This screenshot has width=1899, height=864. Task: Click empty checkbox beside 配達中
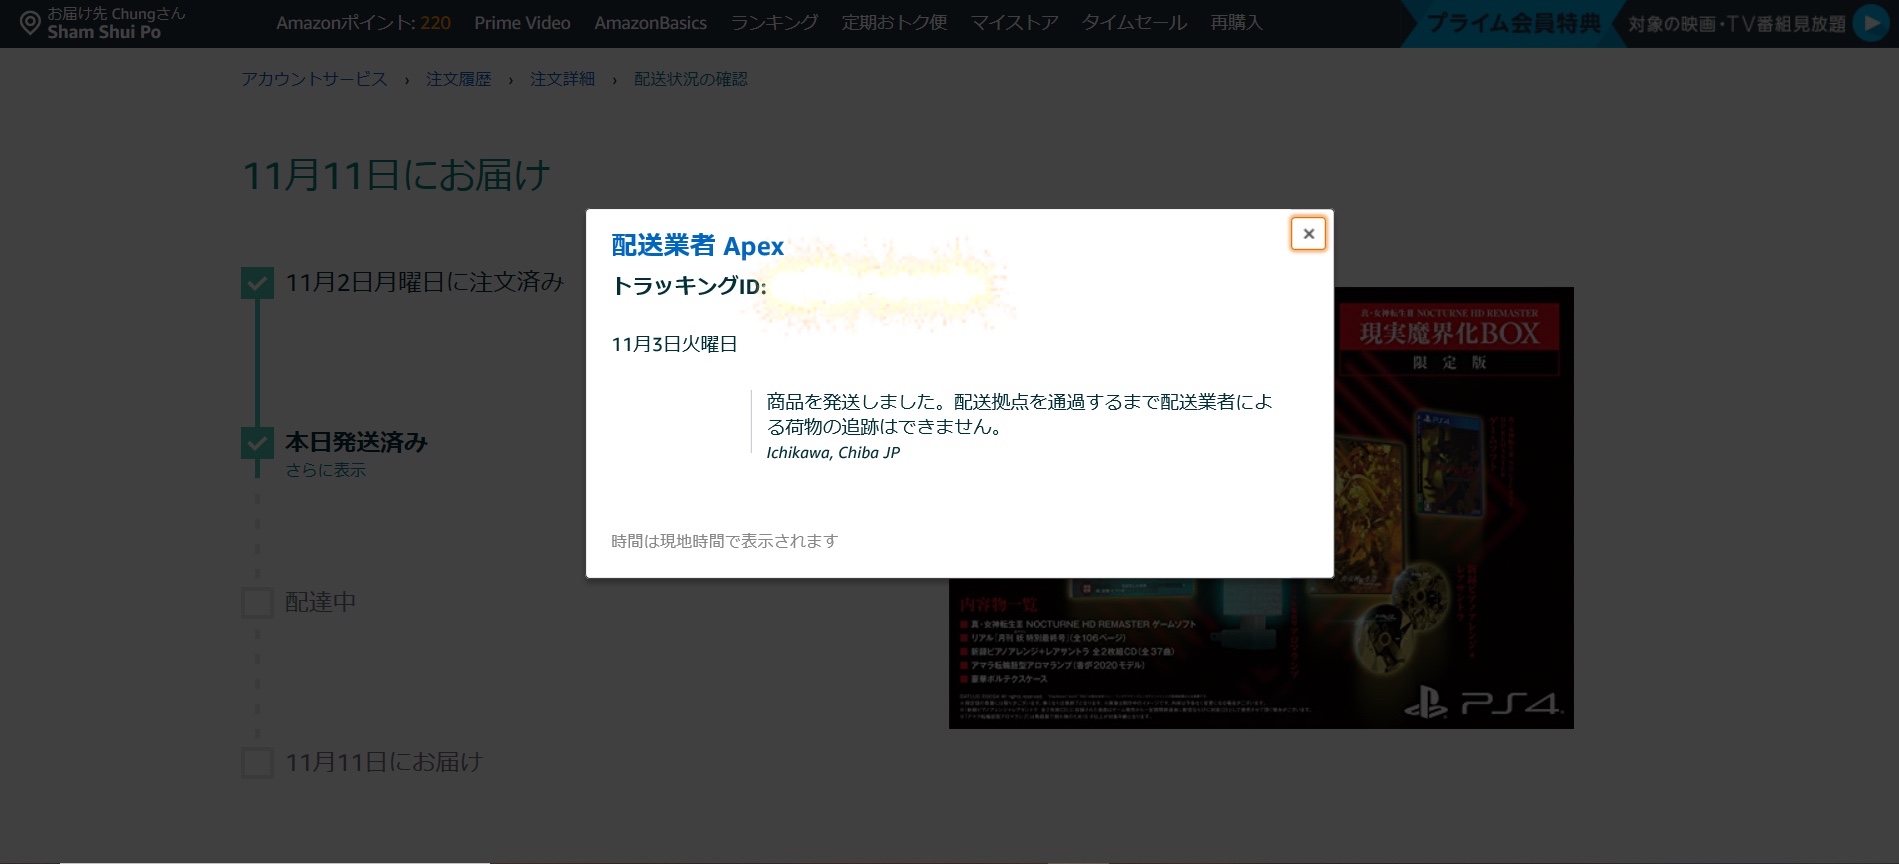[x=257, y=603]
